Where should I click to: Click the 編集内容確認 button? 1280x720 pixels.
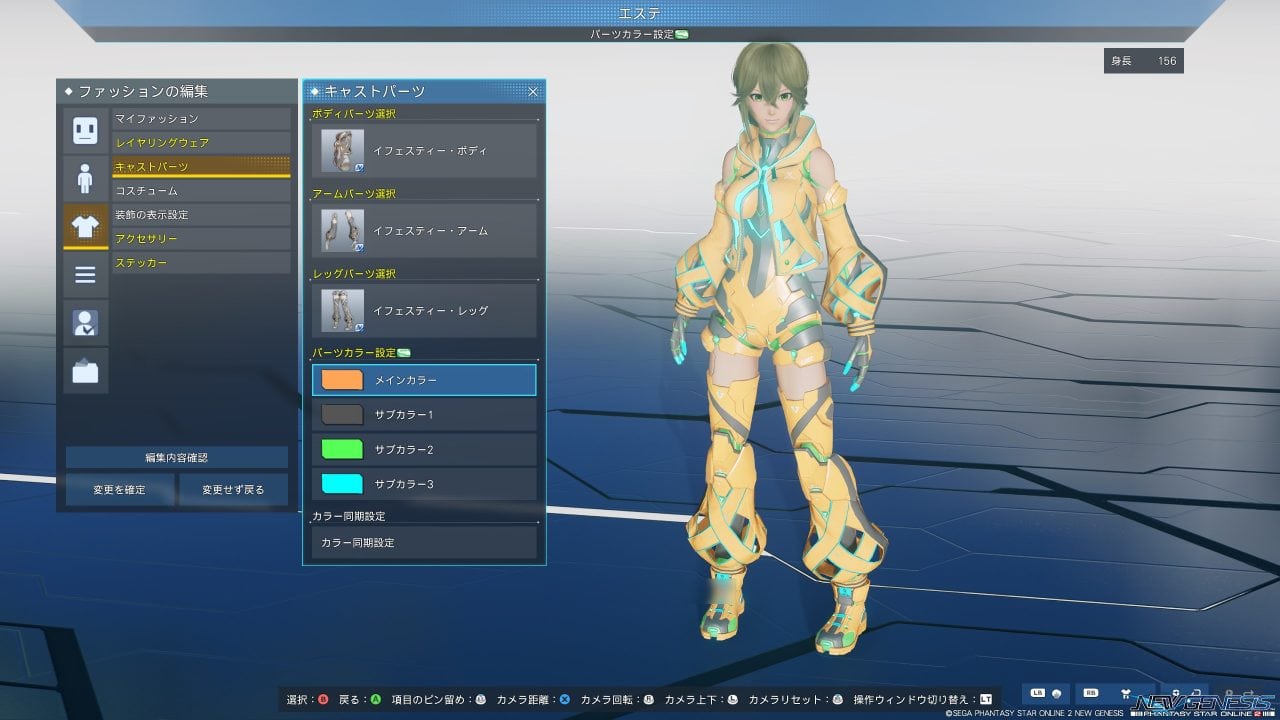pyautogui.click(x=177, y=457)
